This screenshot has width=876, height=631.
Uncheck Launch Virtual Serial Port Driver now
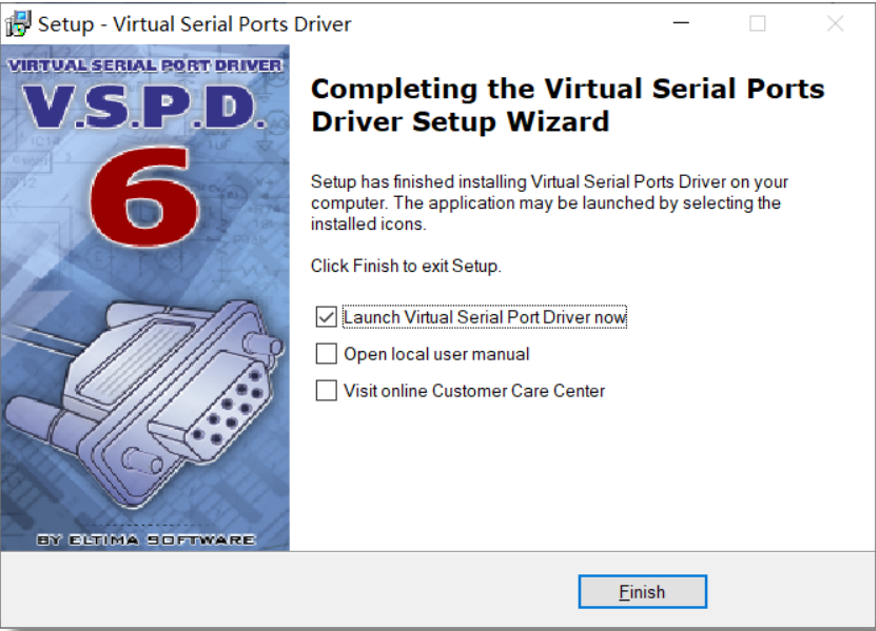(326, 317)
